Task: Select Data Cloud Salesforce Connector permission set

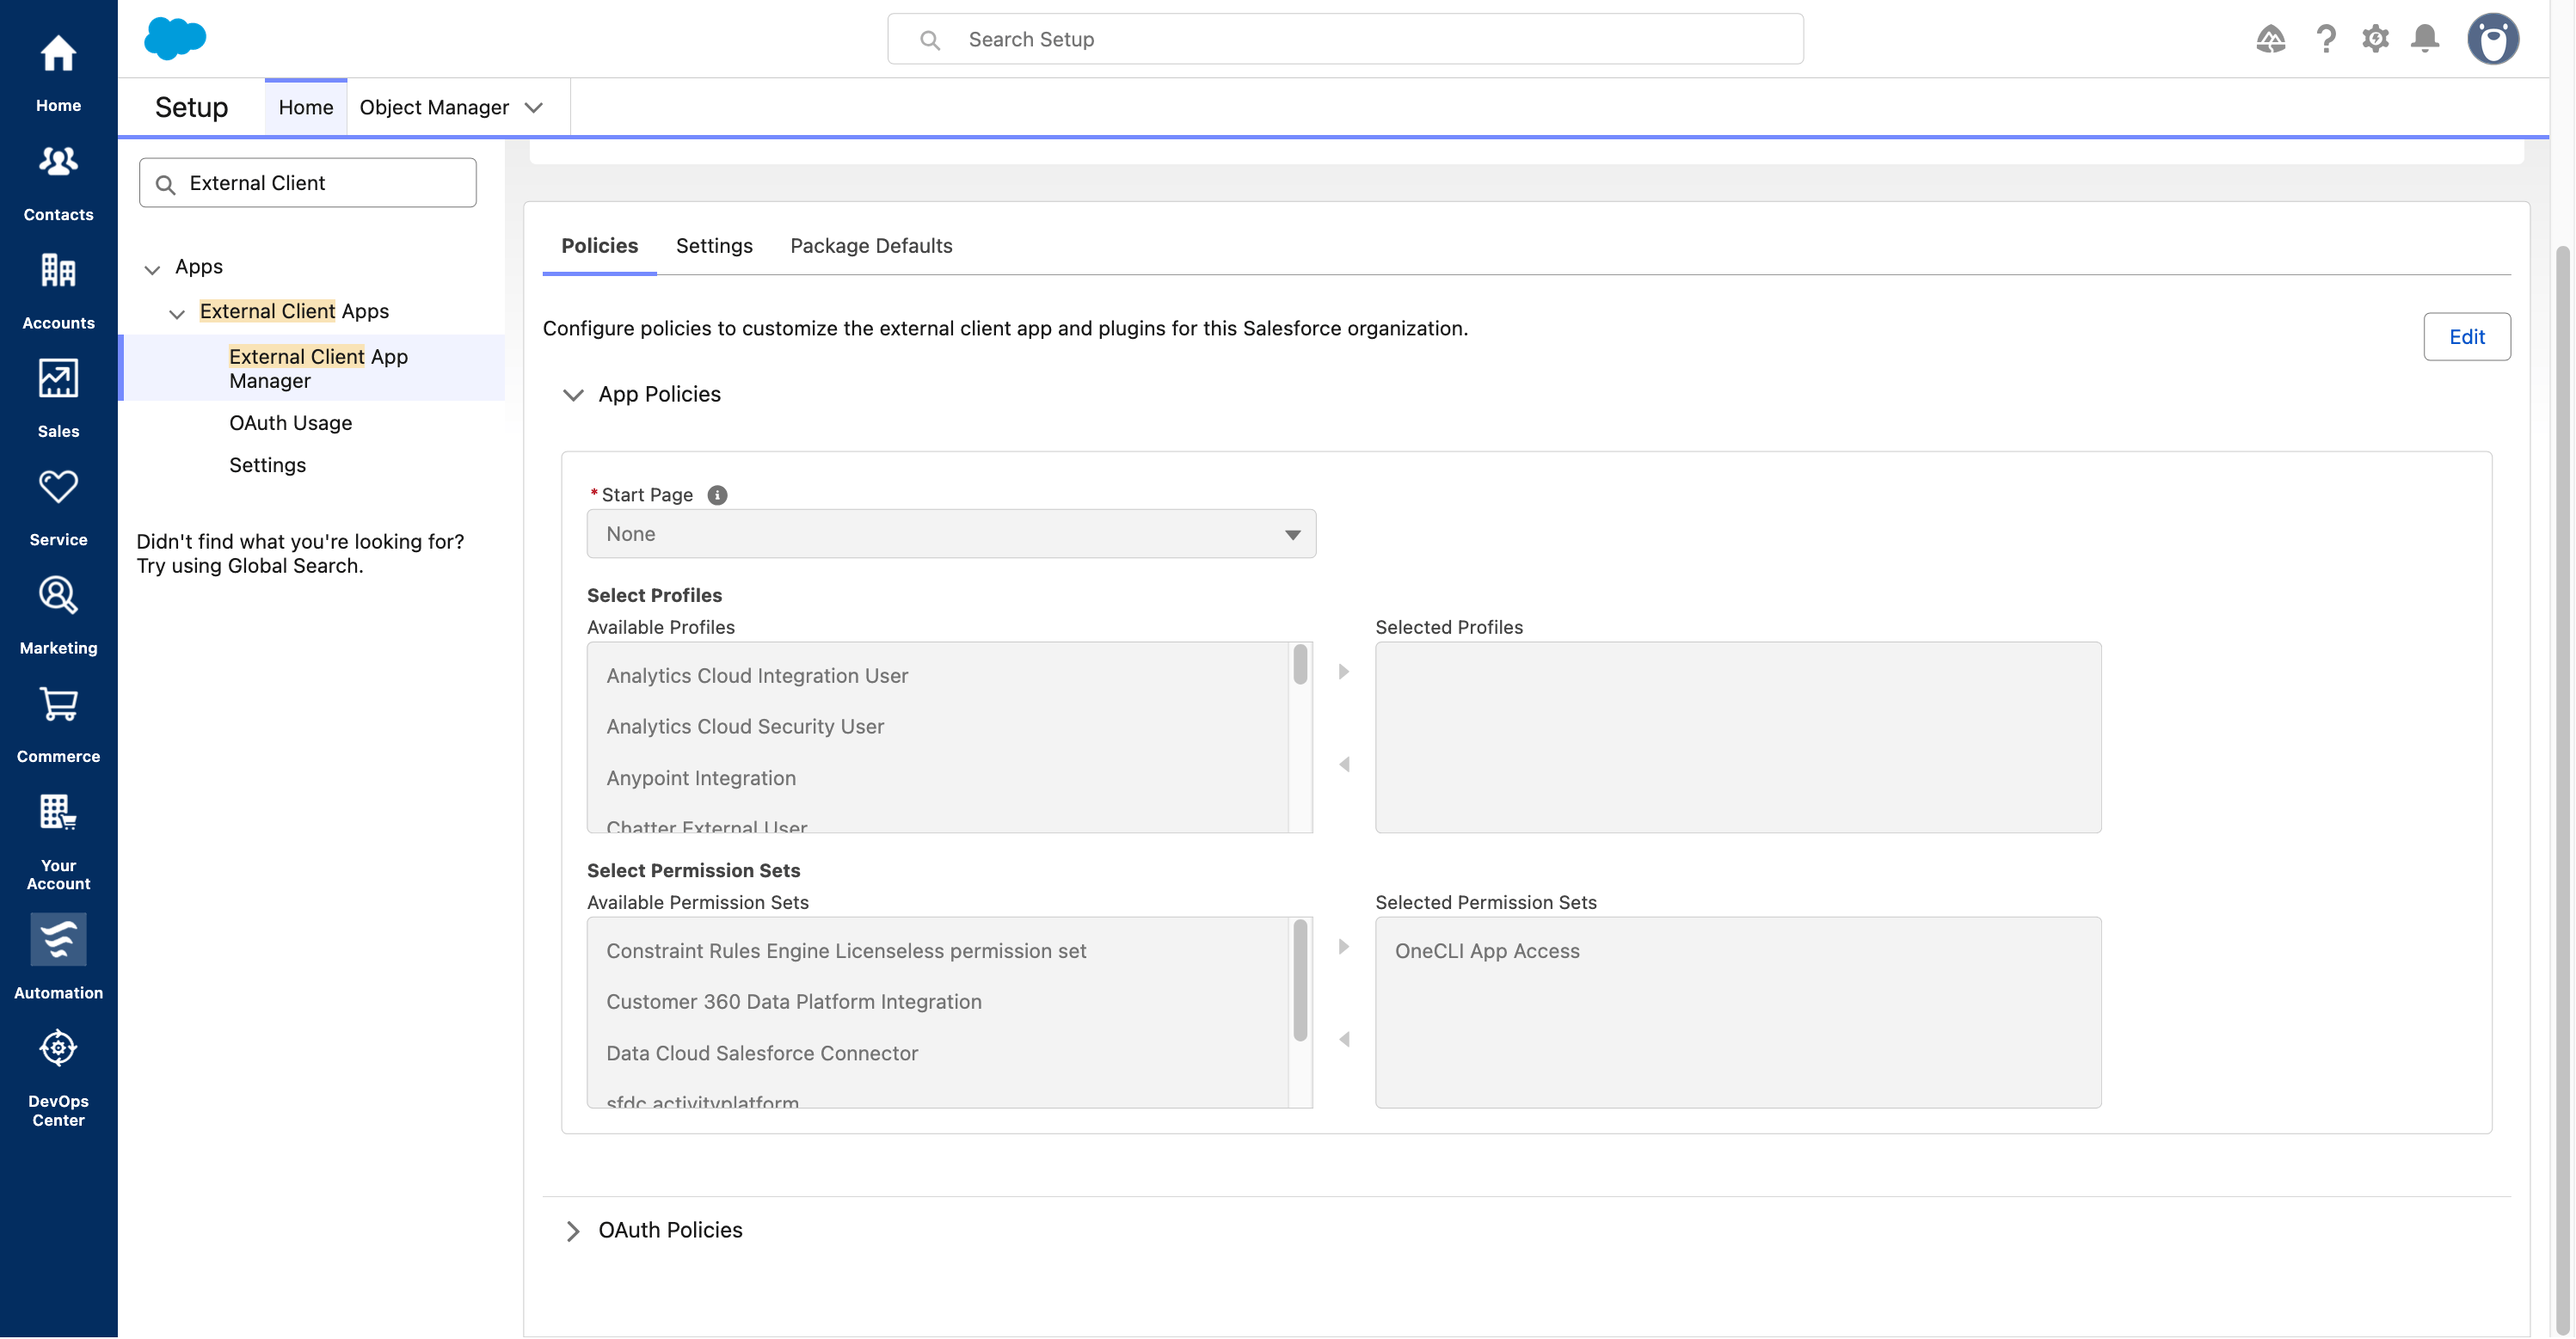Action: click(x=762, y=1054)
